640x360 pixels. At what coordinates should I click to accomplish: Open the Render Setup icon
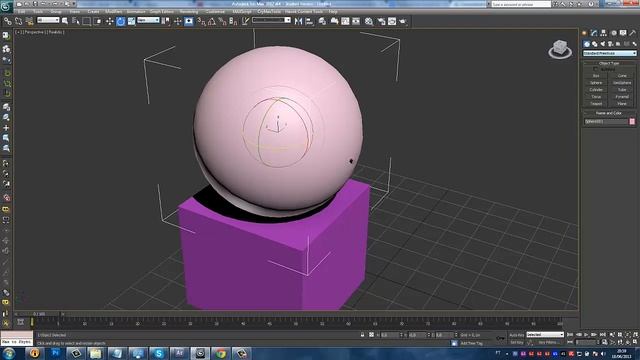[x=381, y=21]
